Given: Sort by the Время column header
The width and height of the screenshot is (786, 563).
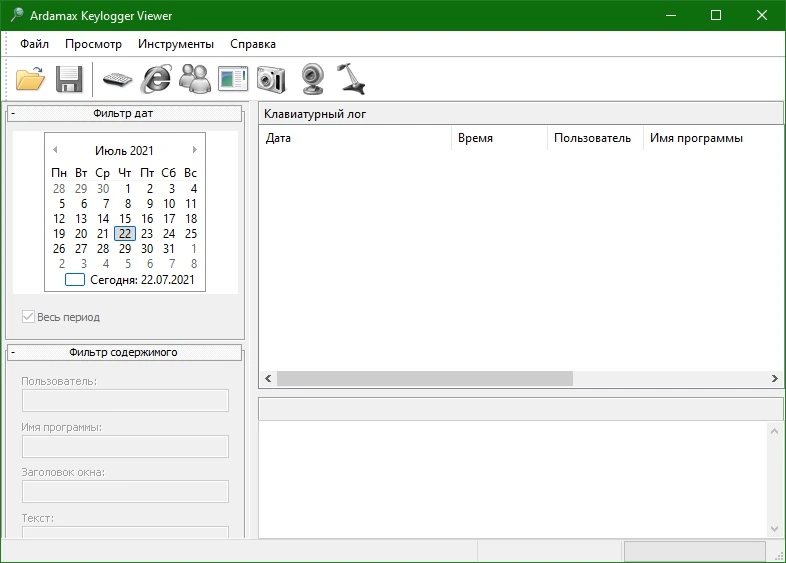Looking at the screenshot, I should pos(499,138).
